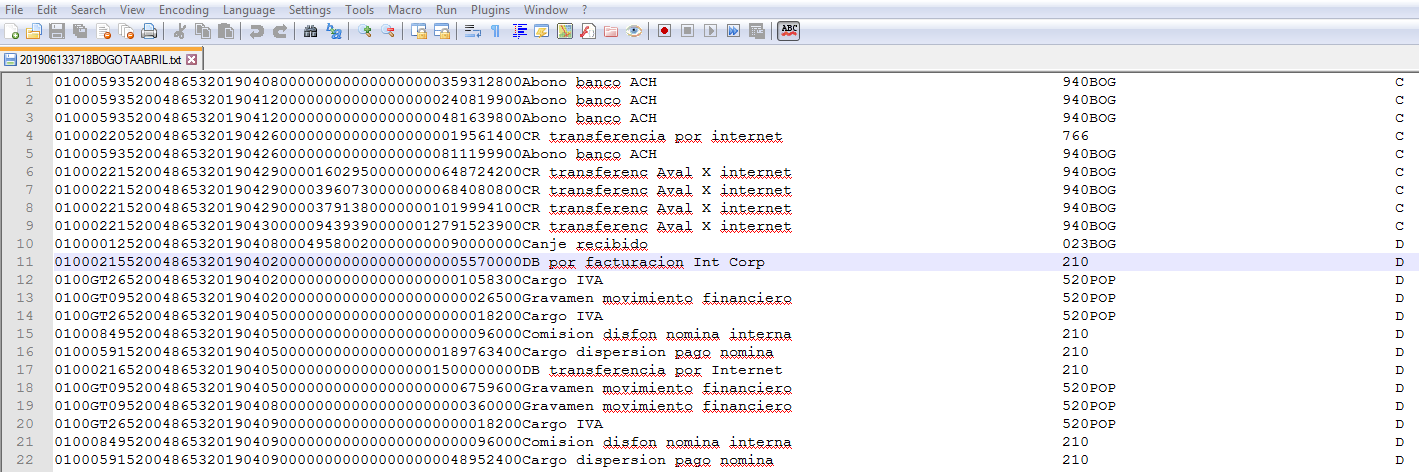Click line number 11 in the margin

click(29, 262)
